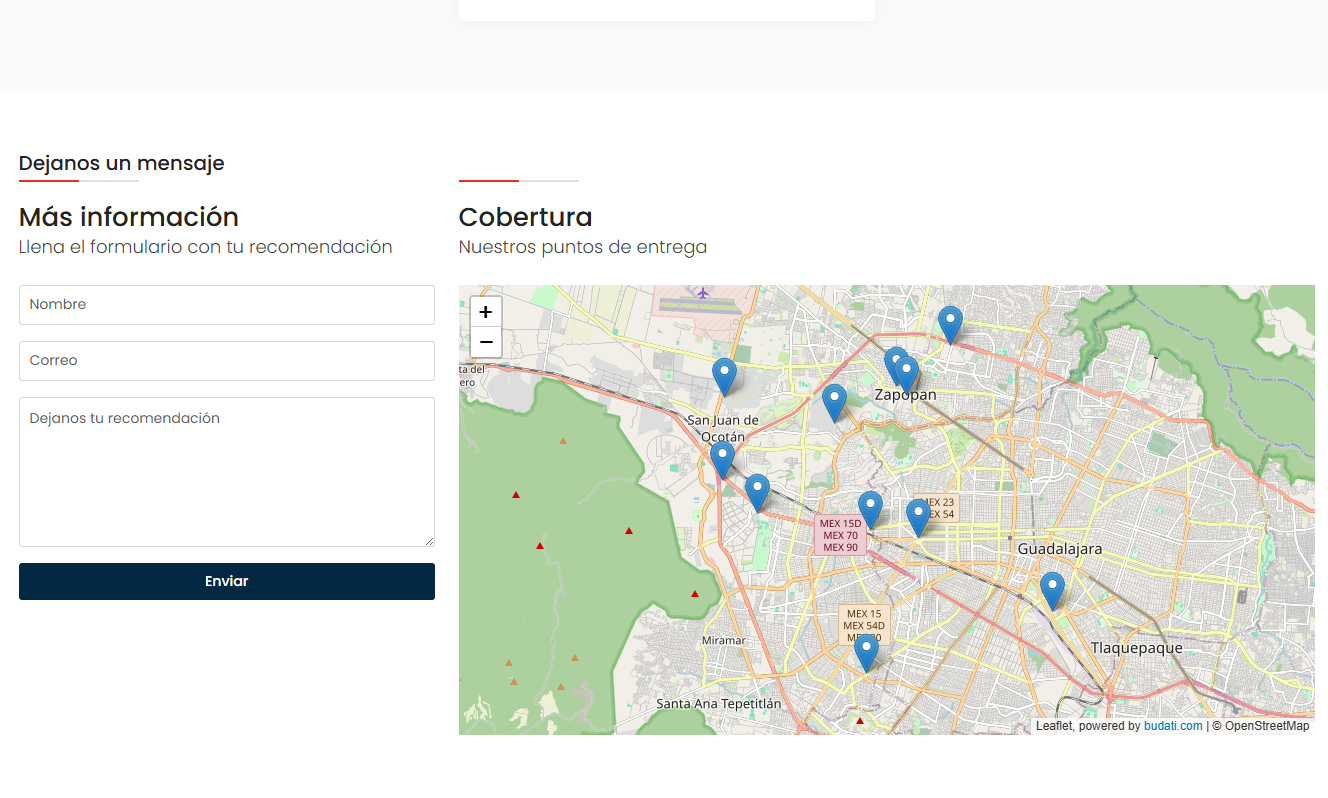Focus the Correo input field
The image size is (1328, 798).
(x=227, y=361)
